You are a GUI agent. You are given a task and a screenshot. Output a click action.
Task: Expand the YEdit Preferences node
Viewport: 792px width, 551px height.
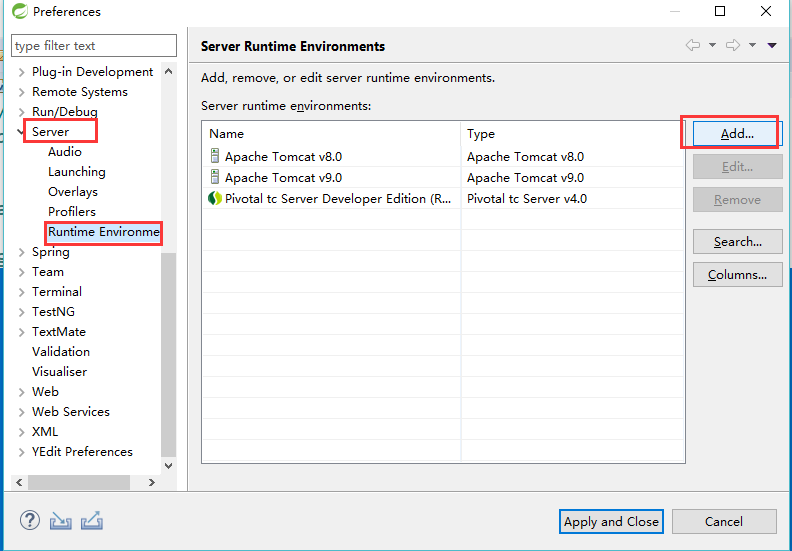21,452
